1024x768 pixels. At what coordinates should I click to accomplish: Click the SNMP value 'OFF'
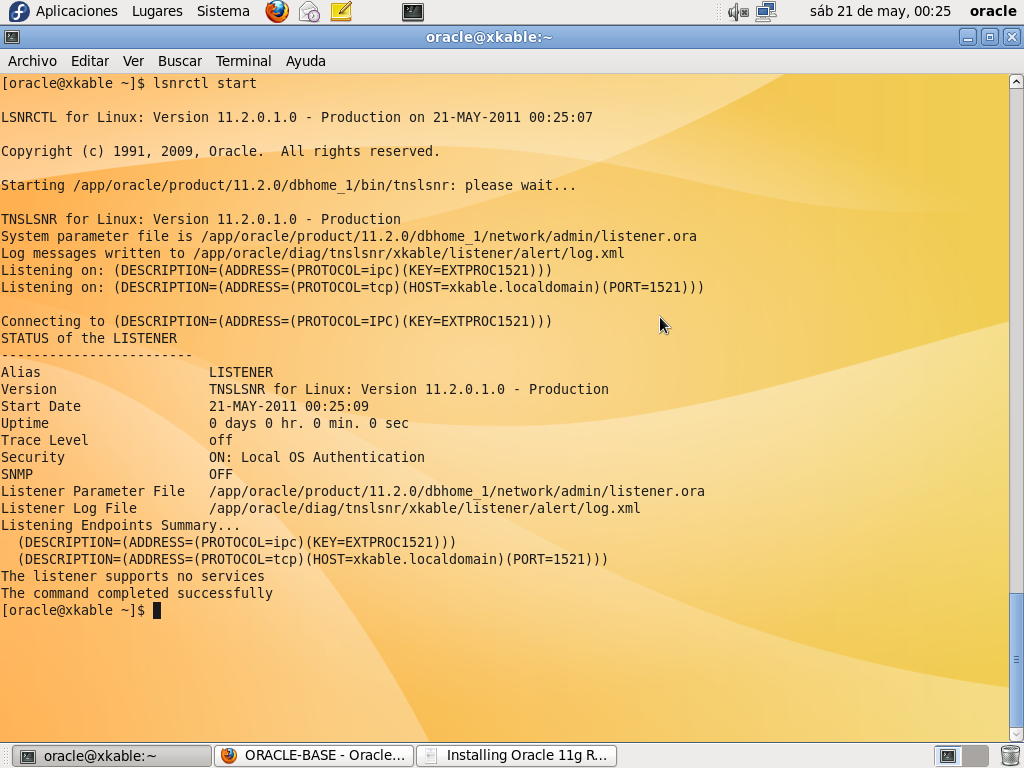pyautogui.click(x=221, y=474)
